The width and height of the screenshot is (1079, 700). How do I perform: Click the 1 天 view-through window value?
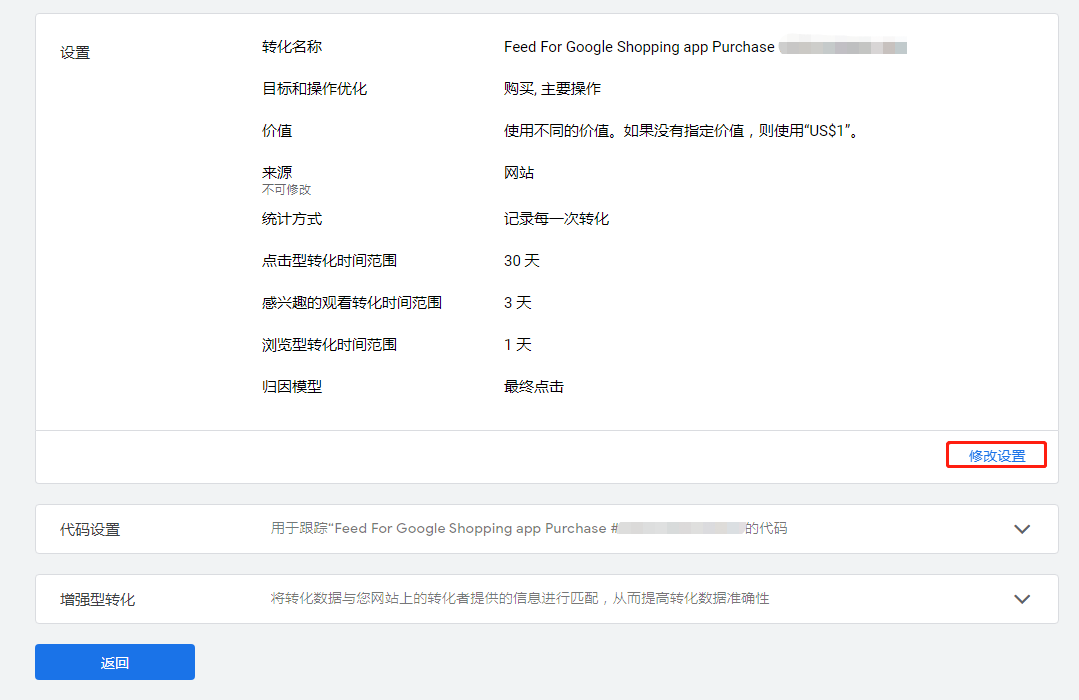pos(514,344)
